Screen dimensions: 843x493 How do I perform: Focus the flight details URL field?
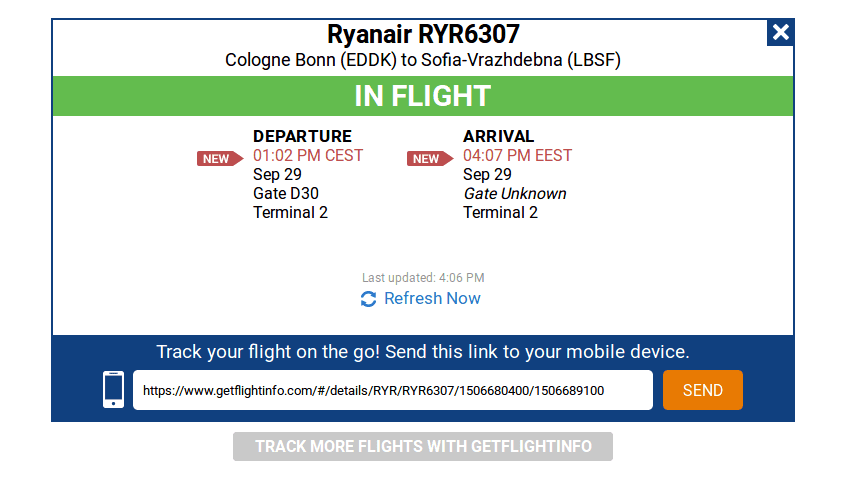pos(392,390)
